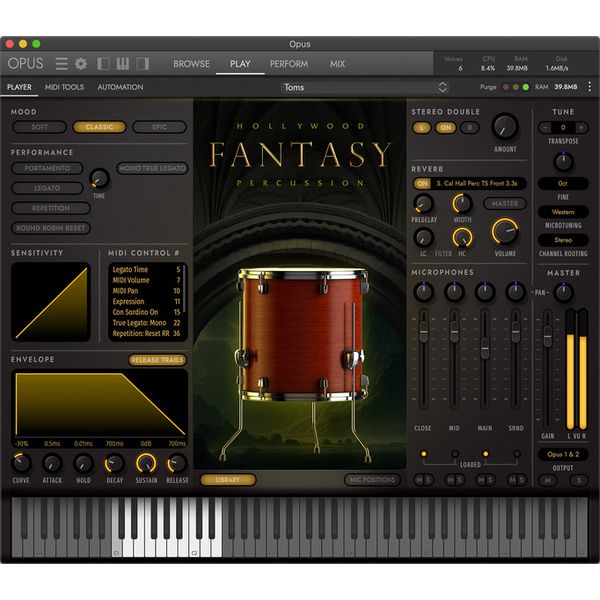Click the envelope Curve knob
600x600 pixels.
tap(21, 463)
